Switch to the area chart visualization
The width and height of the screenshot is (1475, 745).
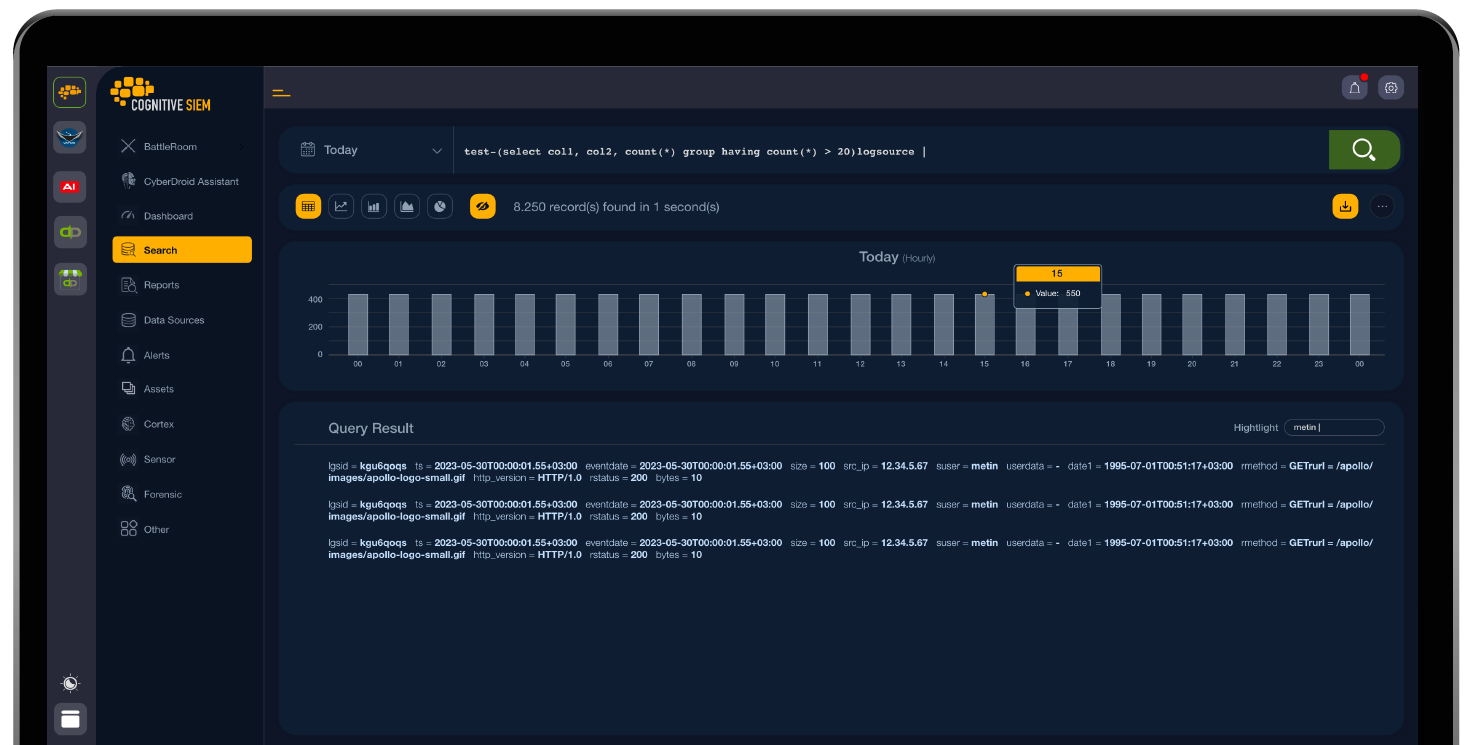pos(406,206)
